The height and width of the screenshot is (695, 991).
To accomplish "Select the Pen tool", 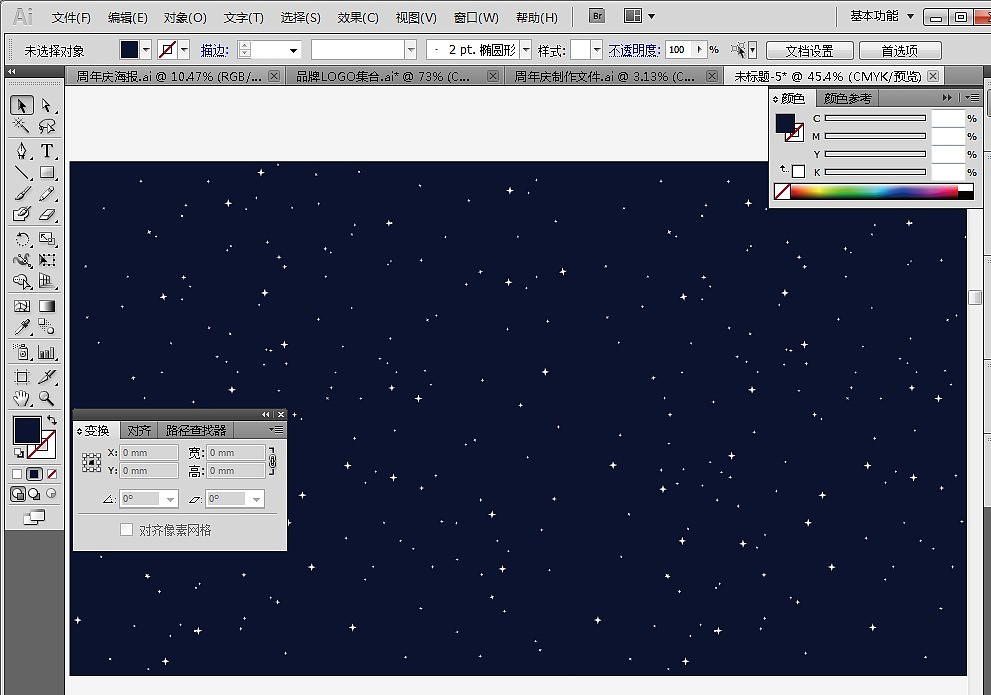I will pyautogui.click(x=21, y=151).
